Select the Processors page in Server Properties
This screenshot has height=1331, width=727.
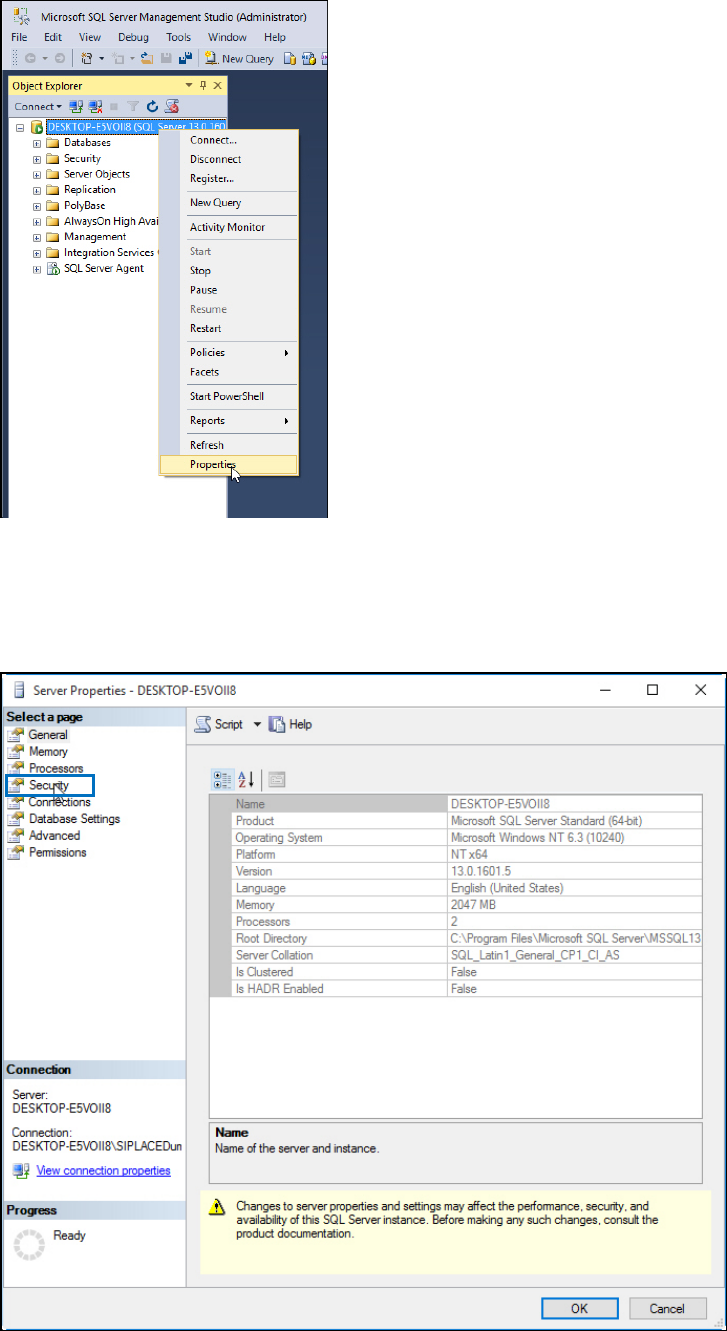click(56, 769)
